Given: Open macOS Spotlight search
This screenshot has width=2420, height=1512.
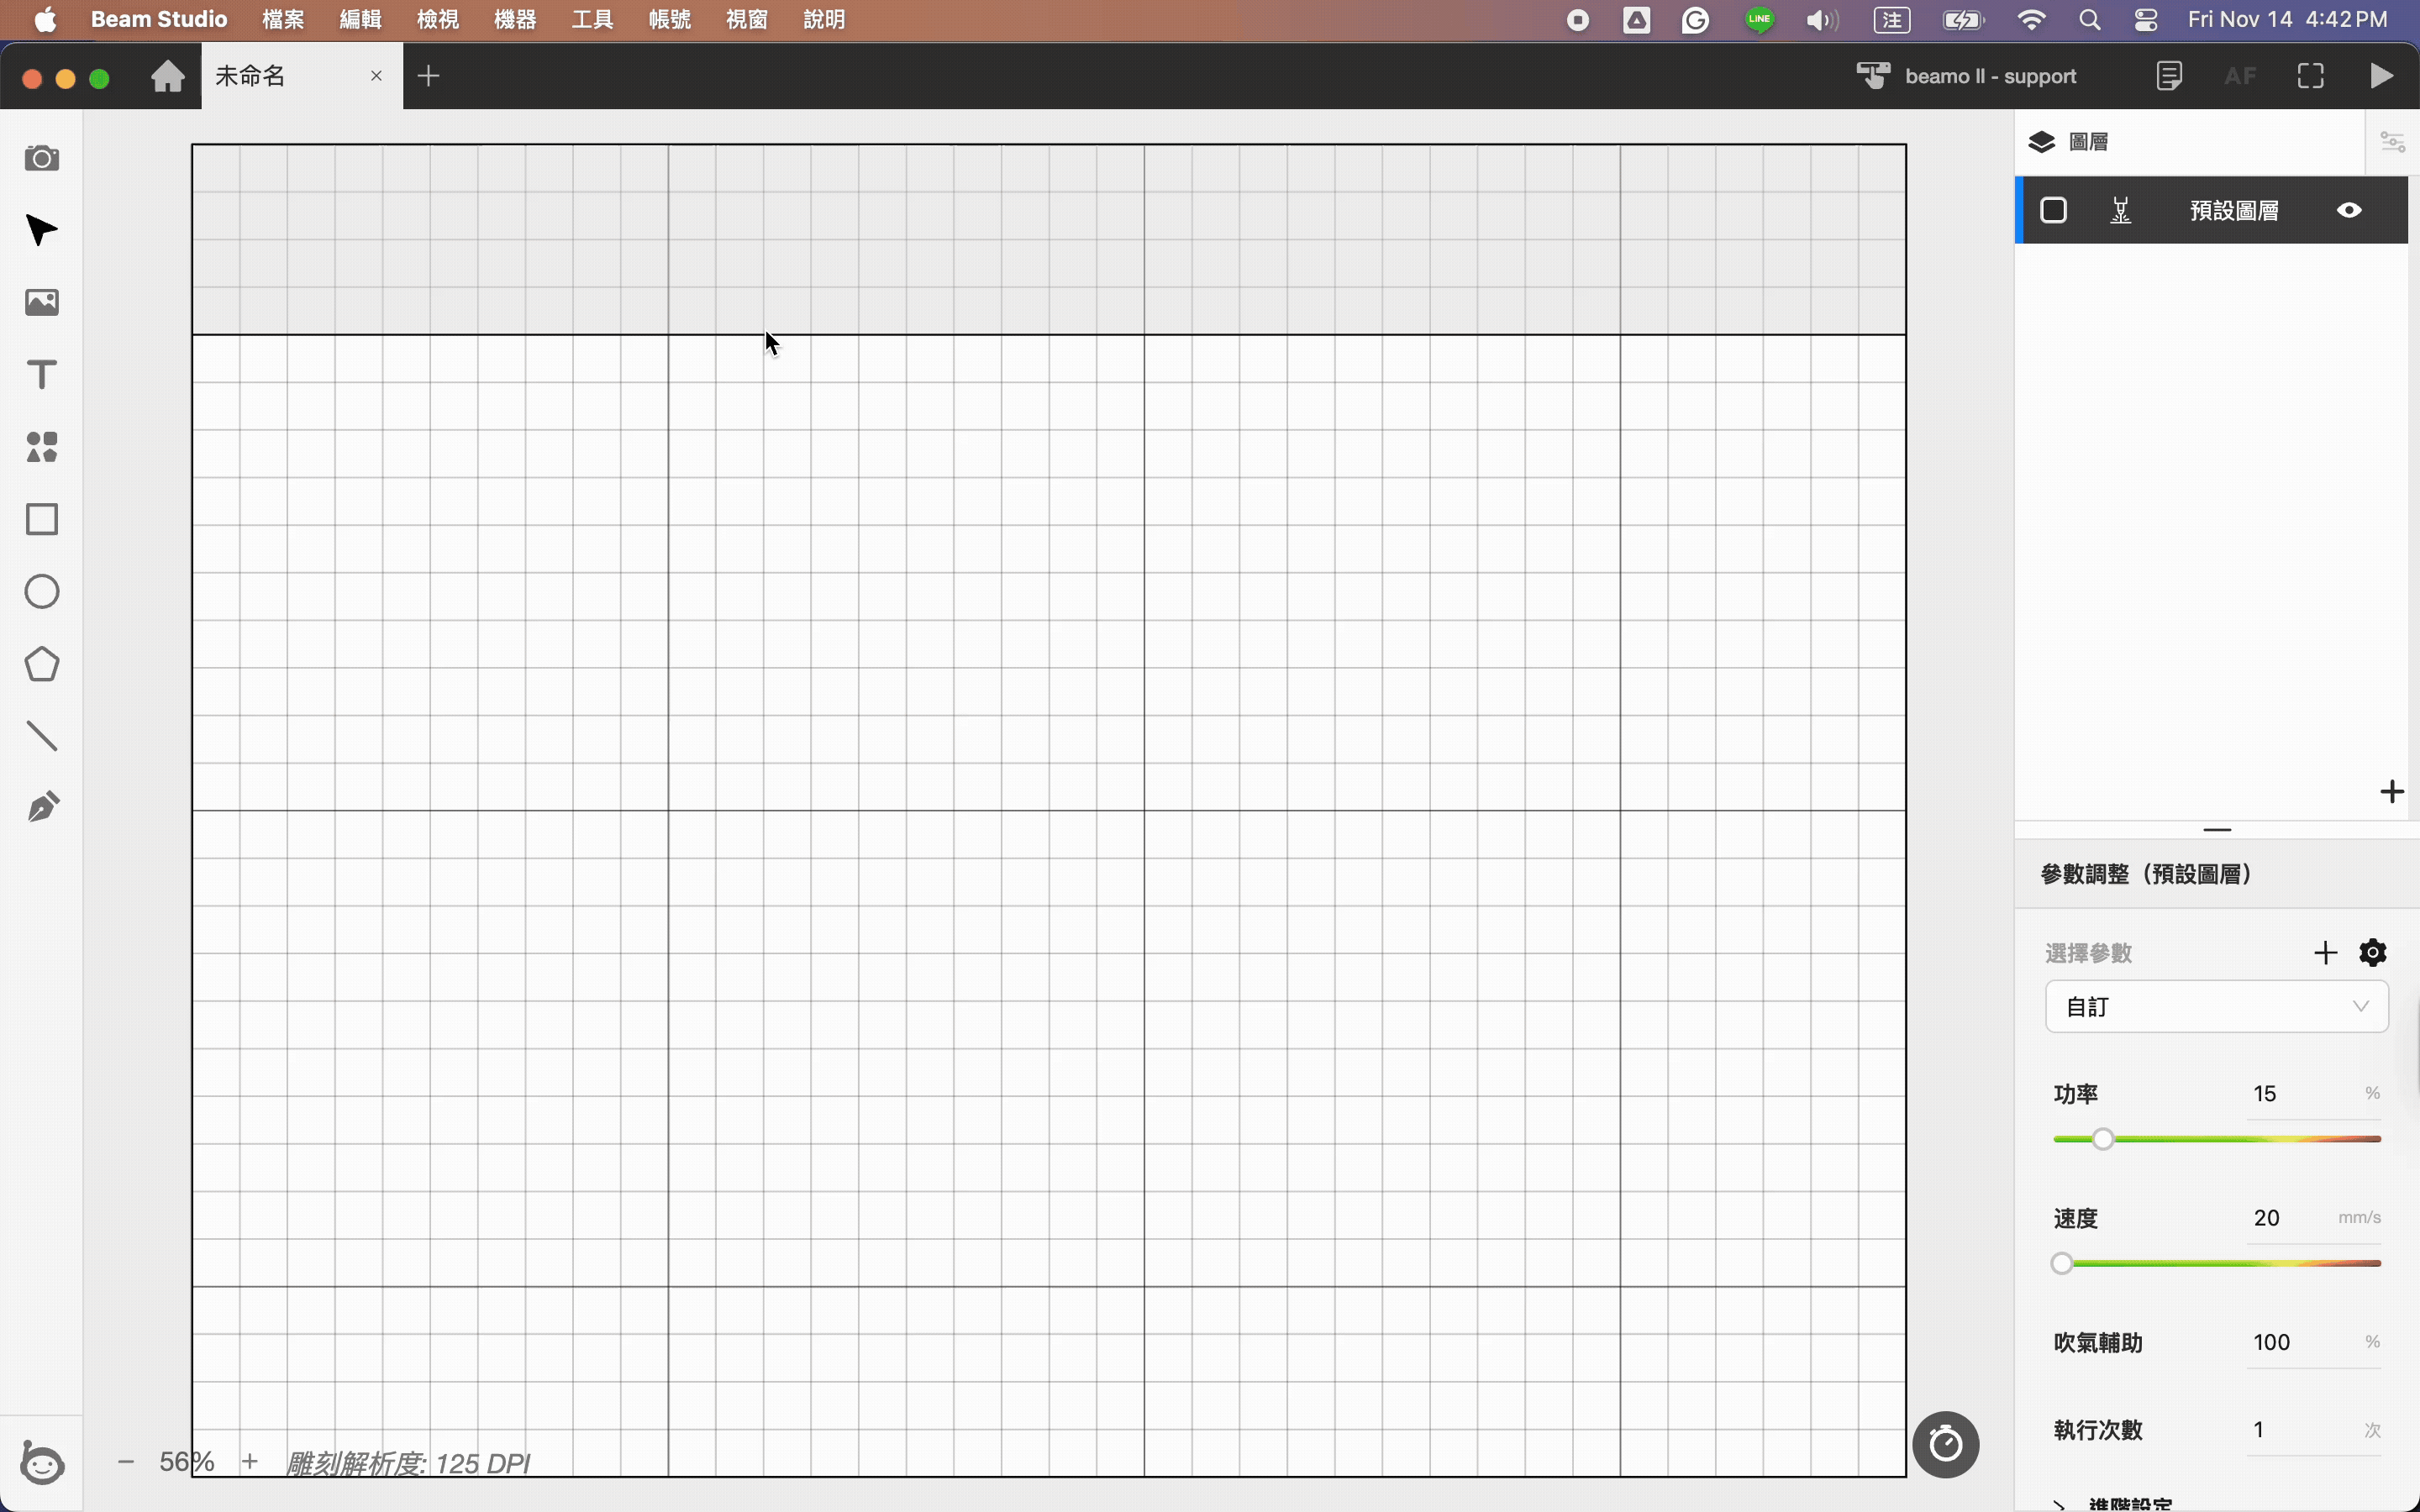Looking at the screenshot, I should [2089, 20].
